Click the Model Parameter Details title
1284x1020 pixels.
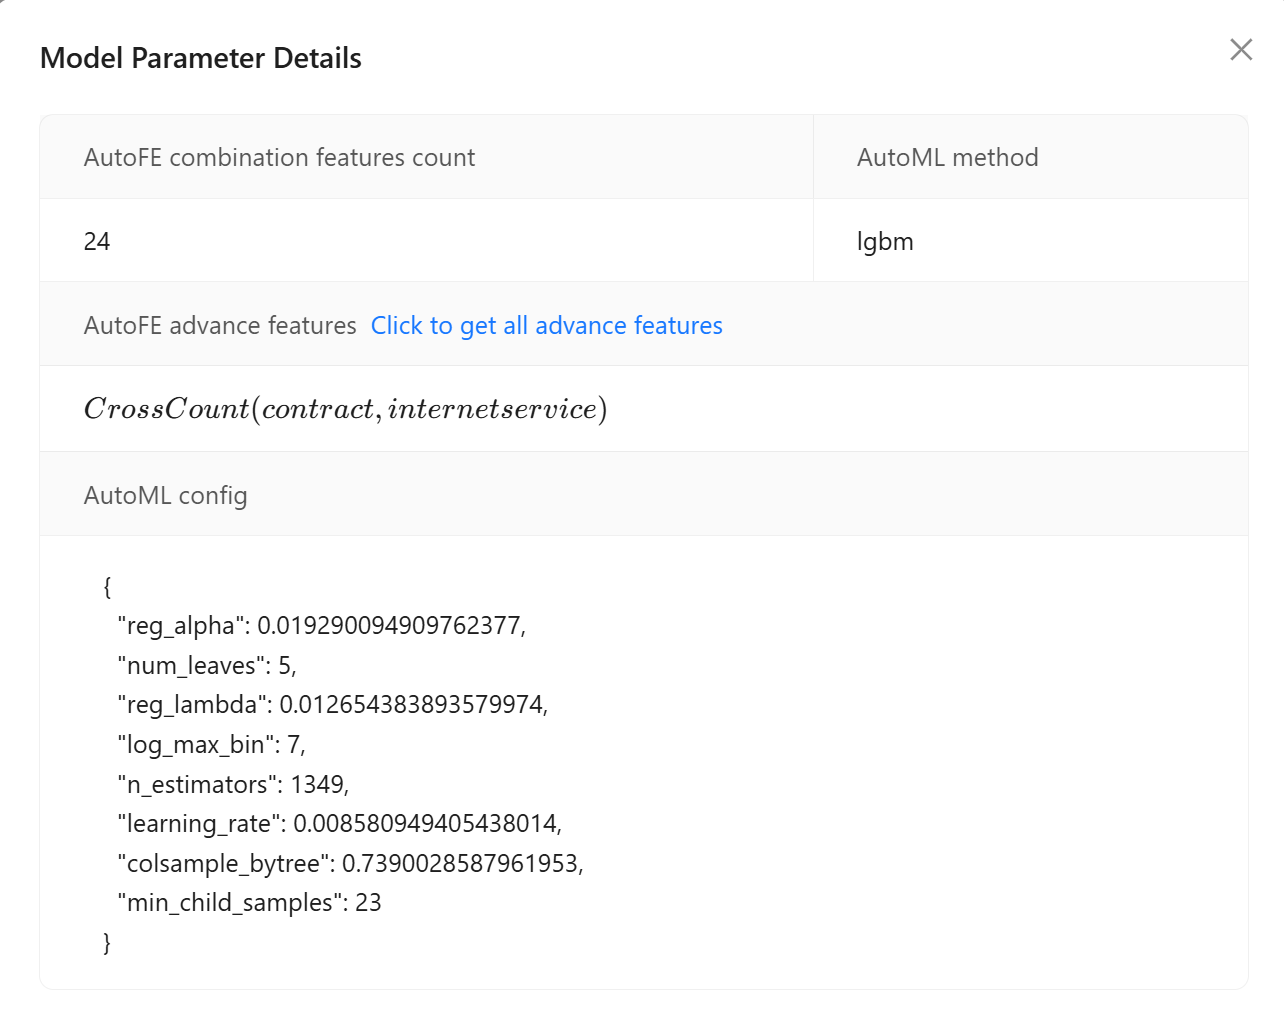[201, 58]
